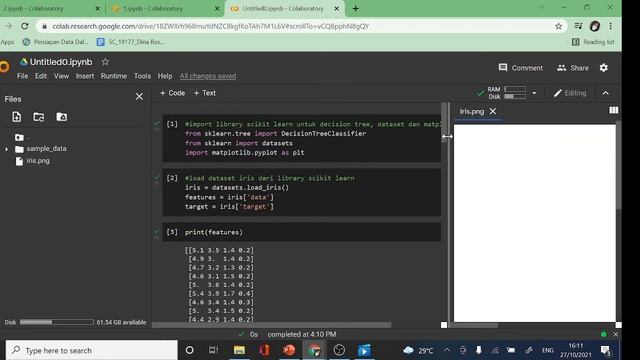
Task: Select the sample_data folder
Action: click(46, 149)
